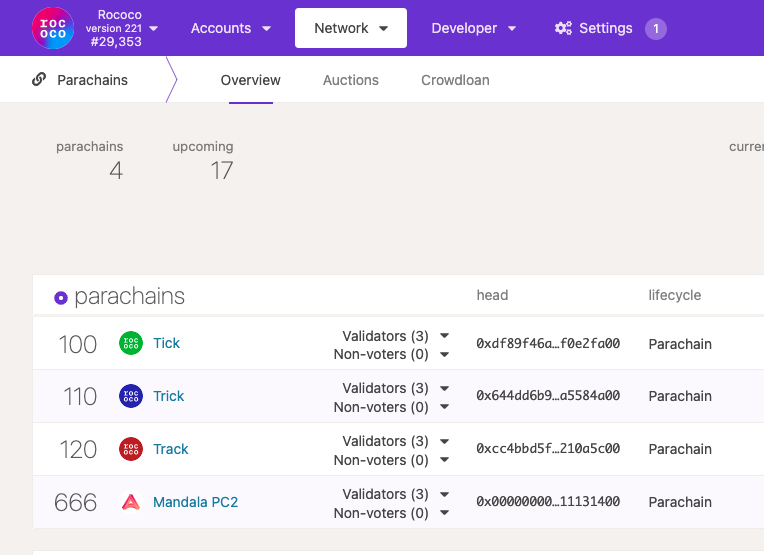Click head hash 0x644dd6b9…a5584a00

pyautogui.click(x=548, y=395)
